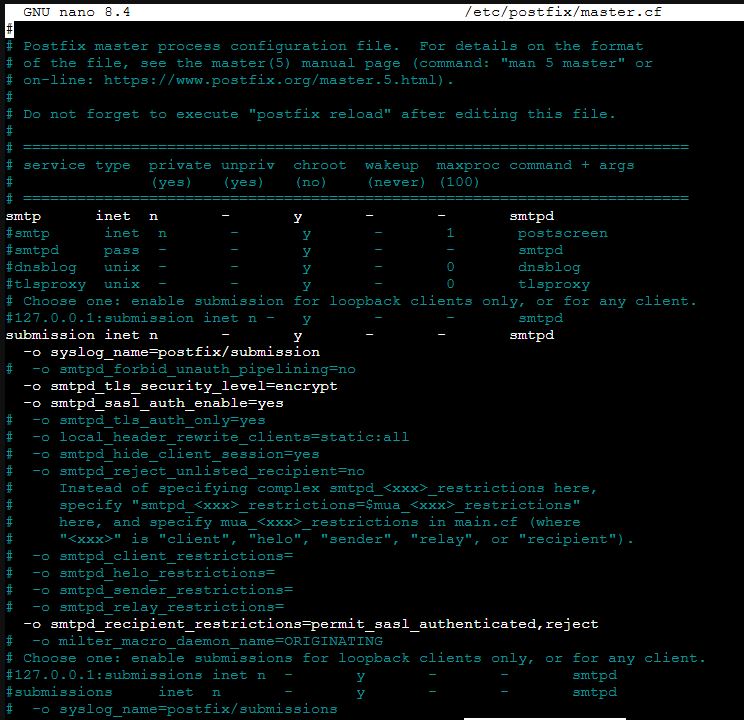Screen dimensions: 744x720
Task: Click the dnsblog command in last column
Action: (548, 267)
